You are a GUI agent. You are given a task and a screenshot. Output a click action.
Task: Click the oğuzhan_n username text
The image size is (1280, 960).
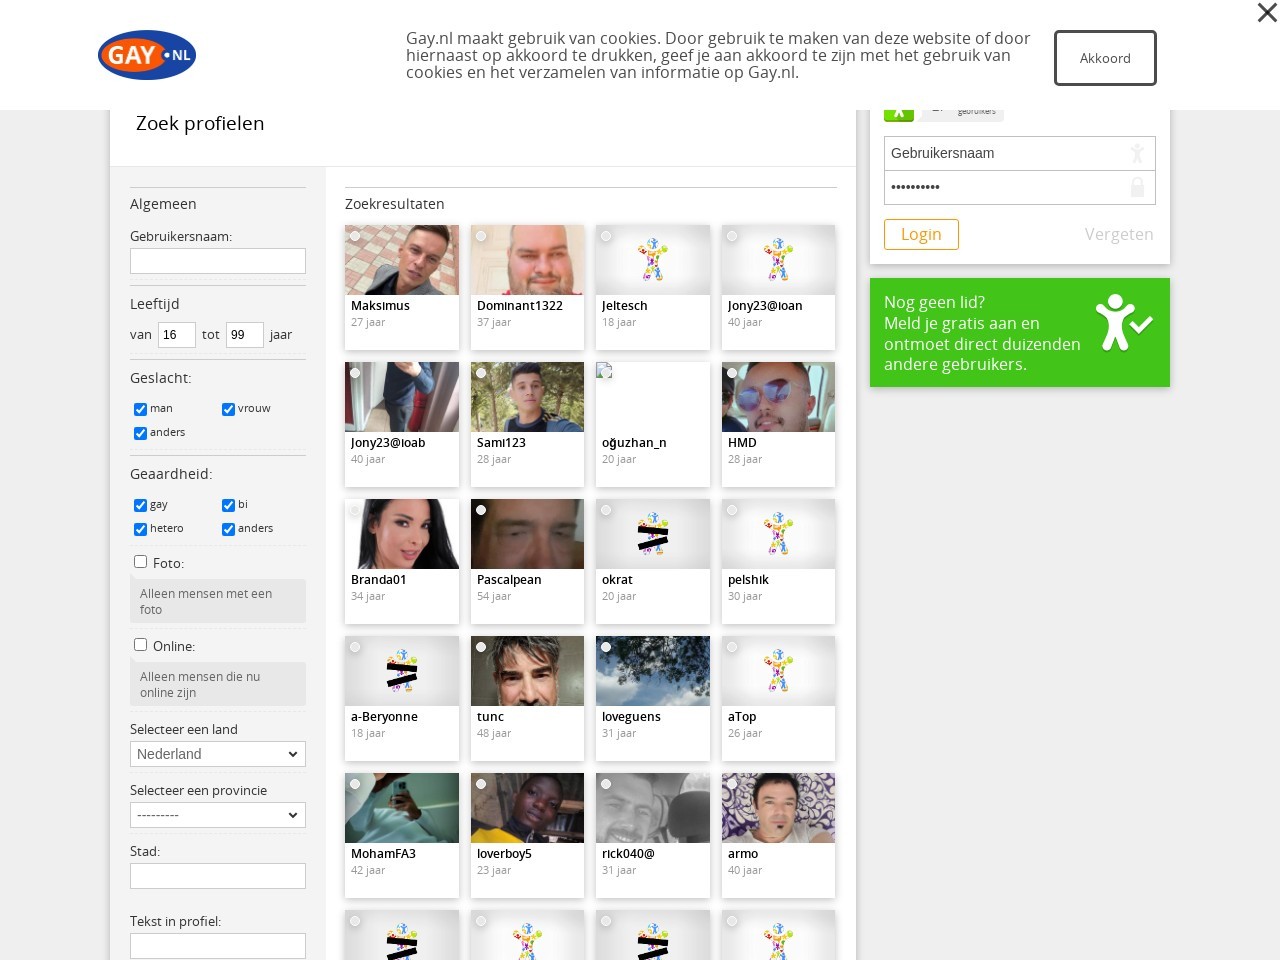coord(634,443)
